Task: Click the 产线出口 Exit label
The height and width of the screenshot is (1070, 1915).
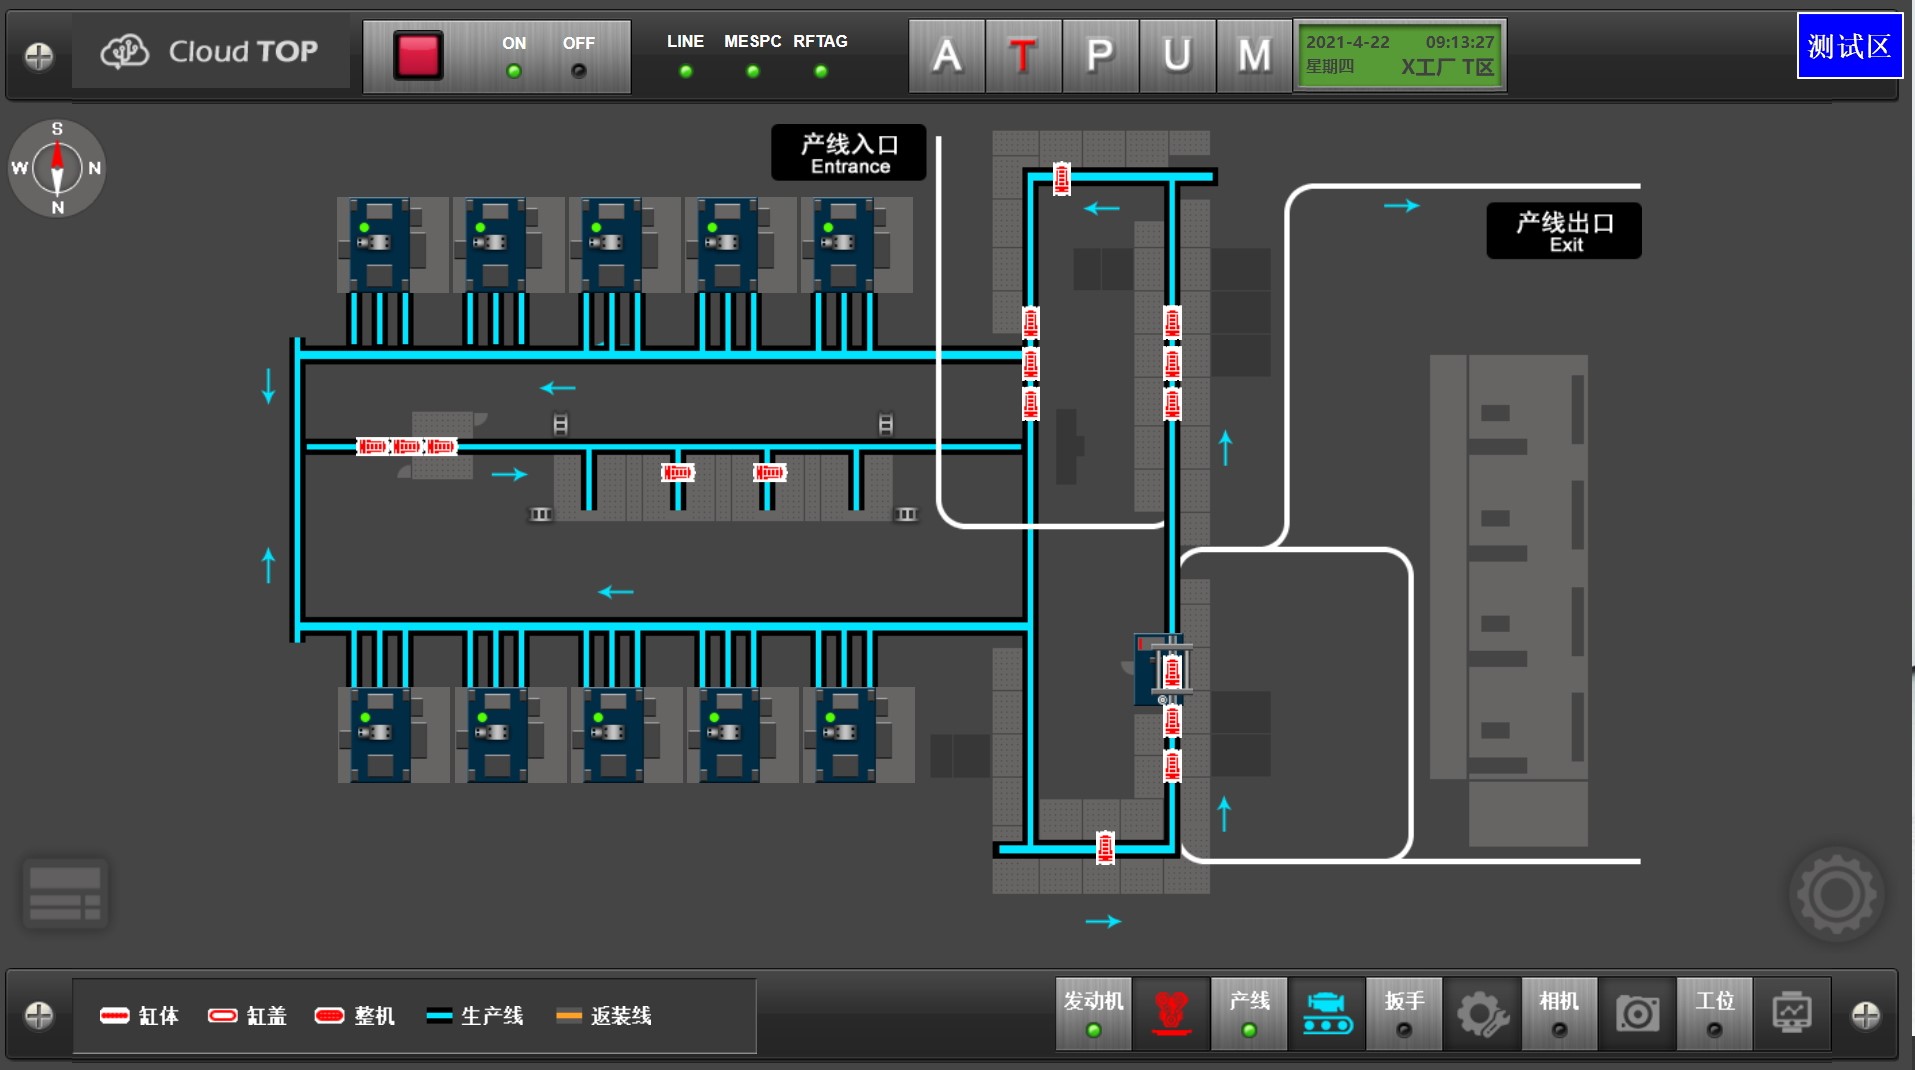Action: click(x=1565, y=231)
